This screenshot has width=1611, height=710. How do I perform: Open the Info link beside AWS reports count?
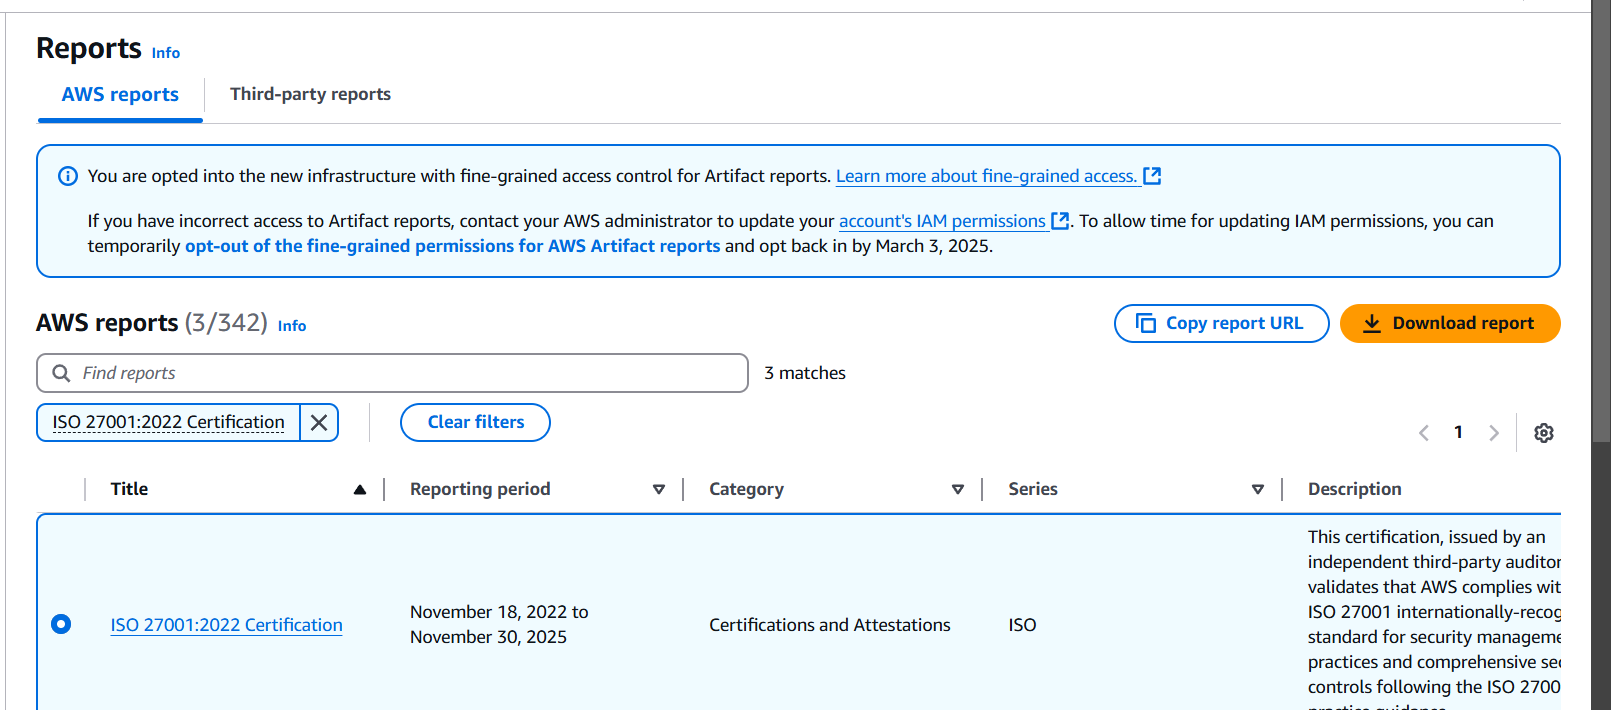[x=292, y=326]
